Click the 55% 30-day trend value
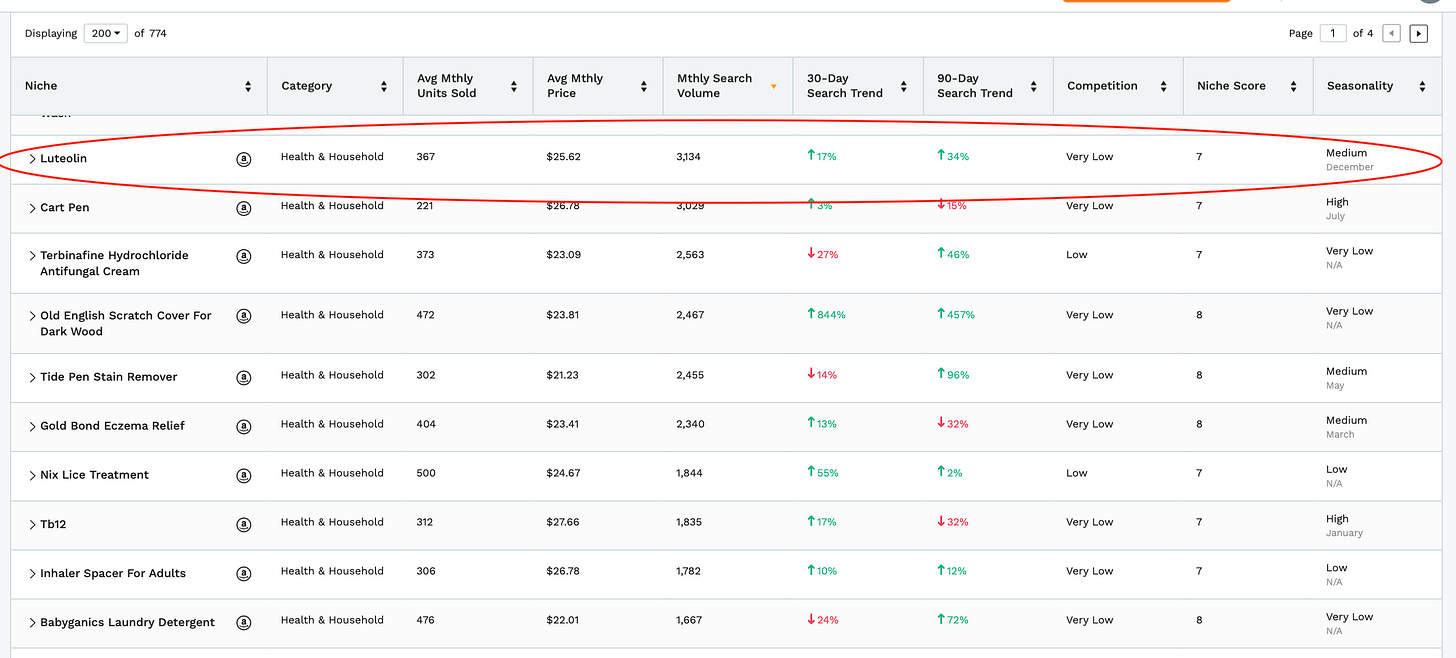The image size is (1456, 658). pos(822,473)
